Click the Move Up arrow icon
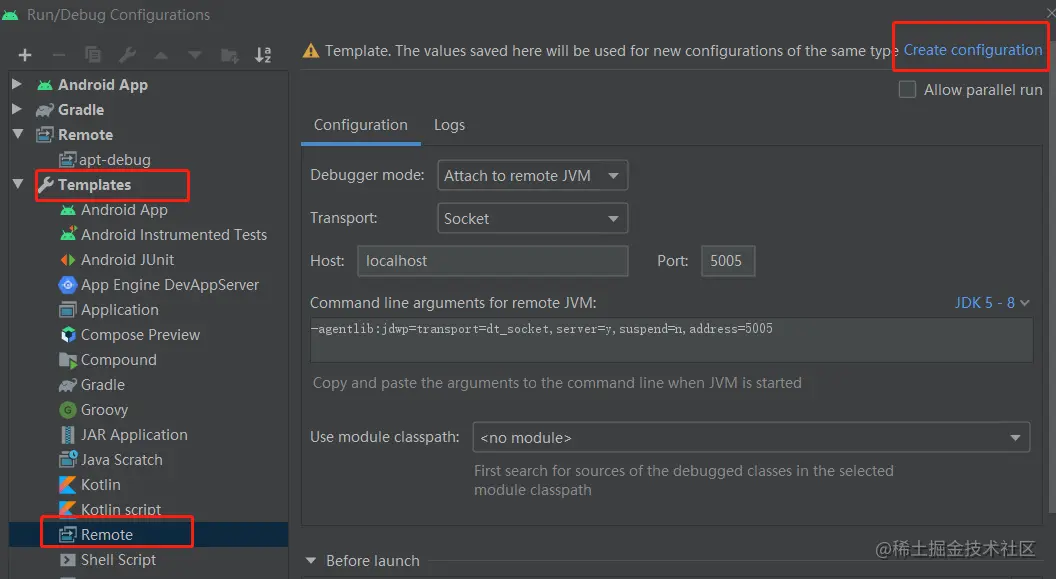 (161, 55)
